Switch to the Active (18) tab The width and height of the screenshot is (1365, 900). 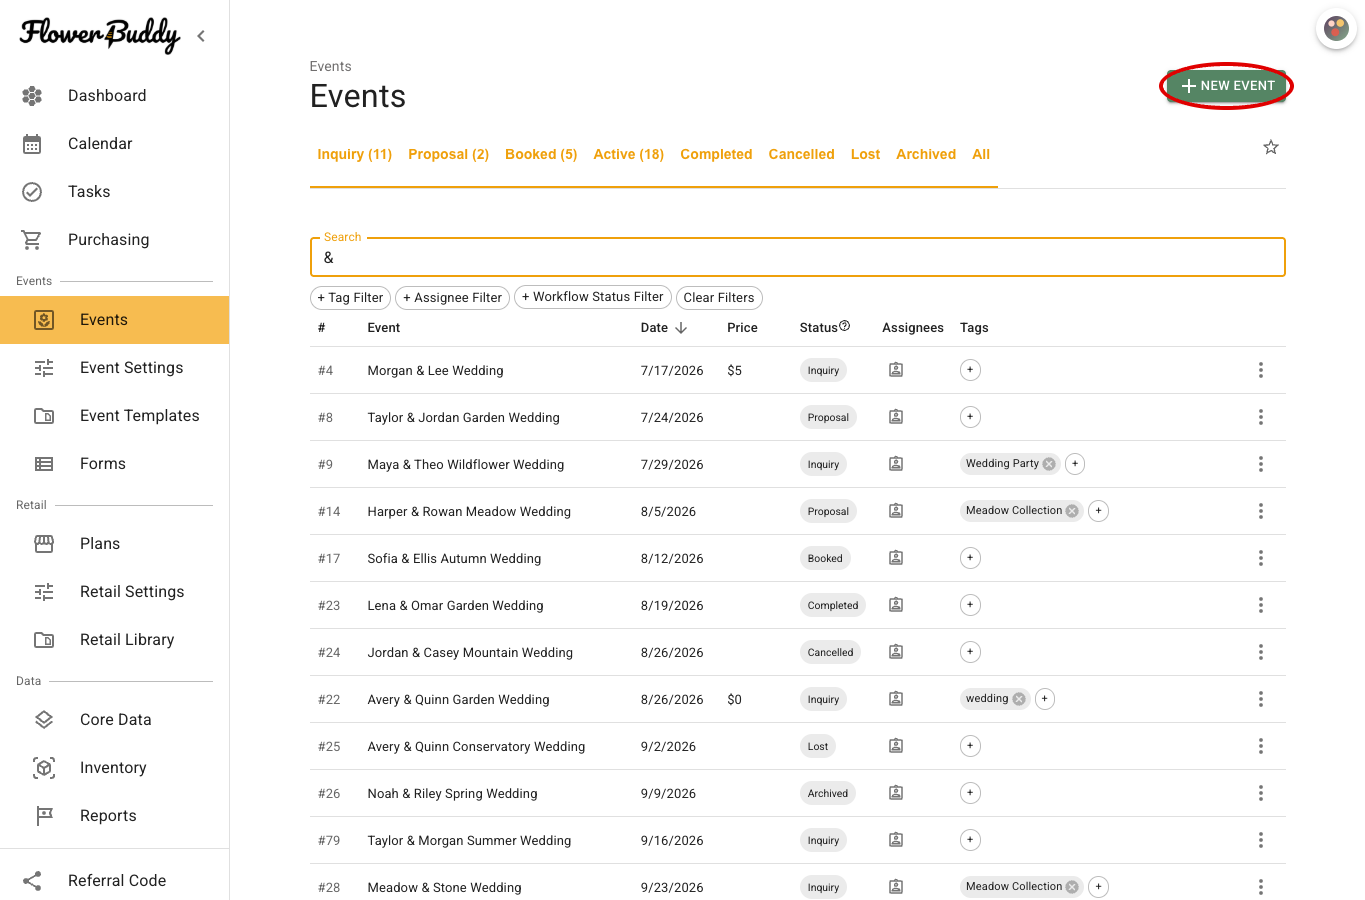point(629,154)
